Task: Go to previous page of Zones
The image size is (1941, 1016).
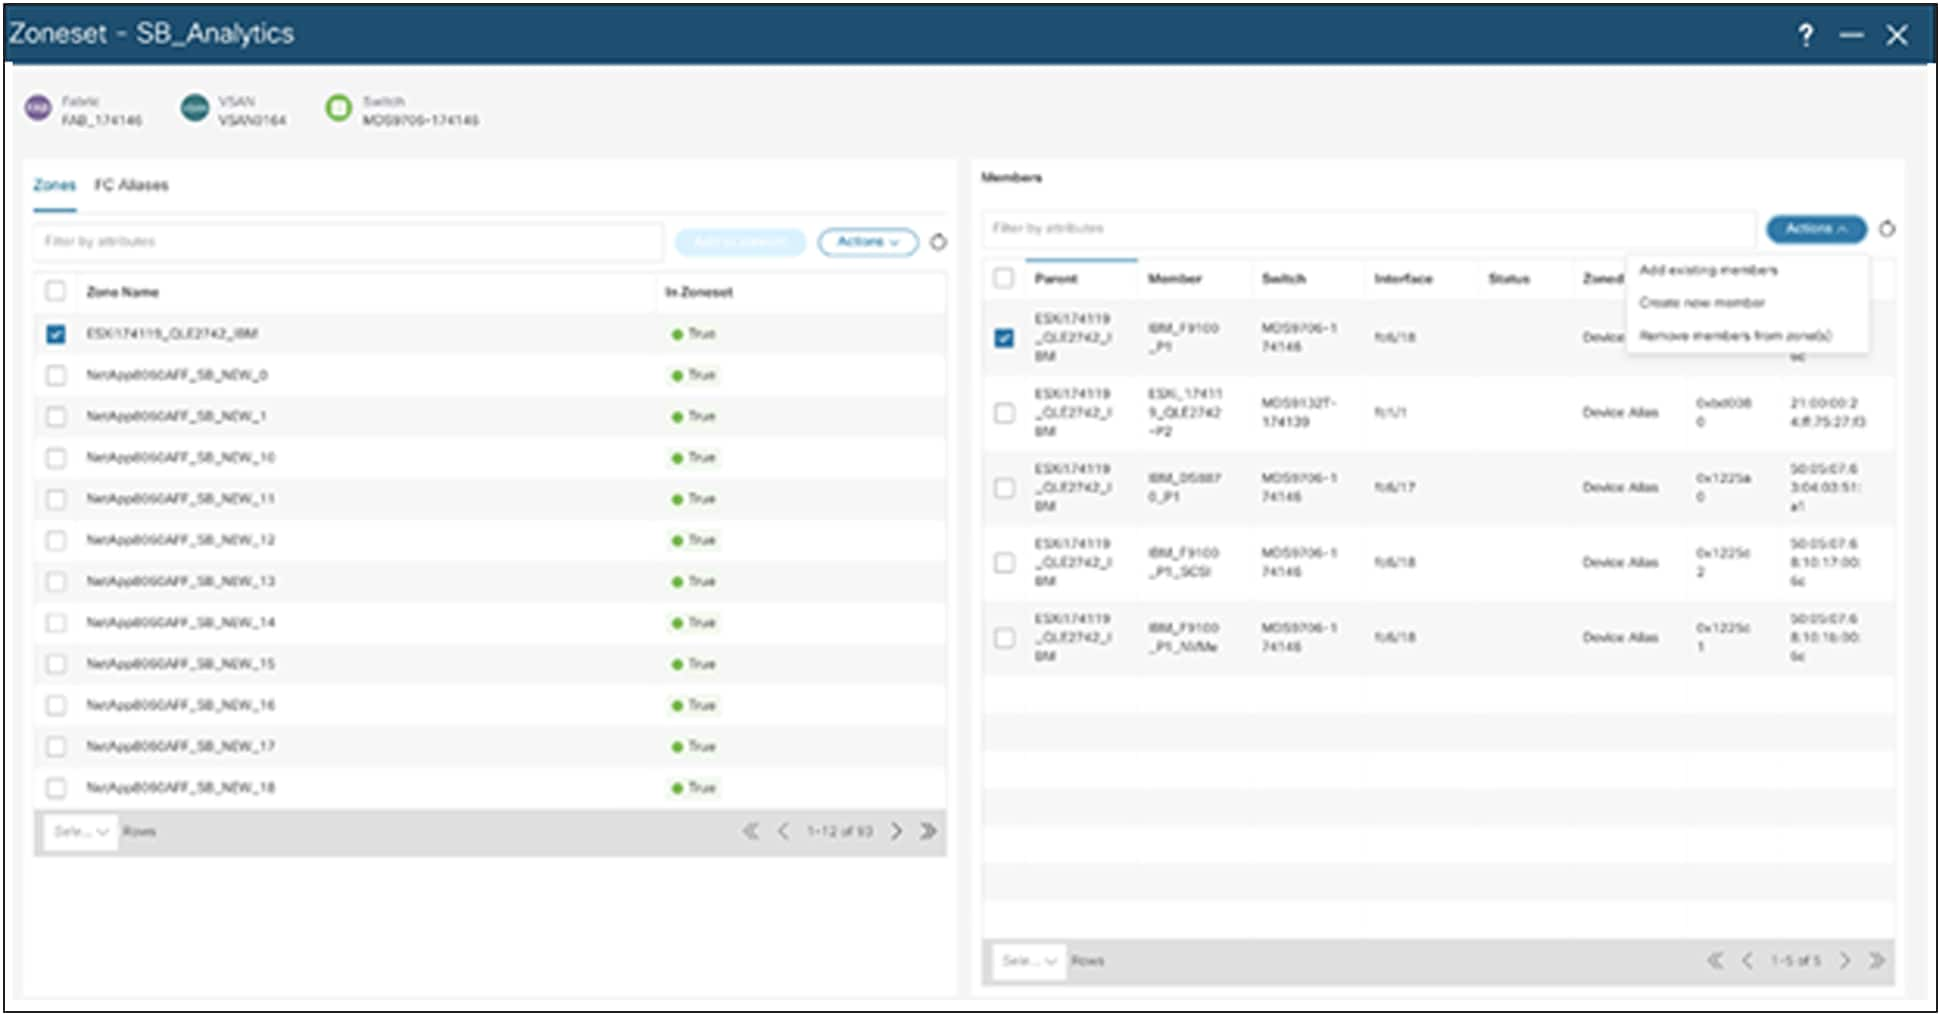Action: coord(783,831)
